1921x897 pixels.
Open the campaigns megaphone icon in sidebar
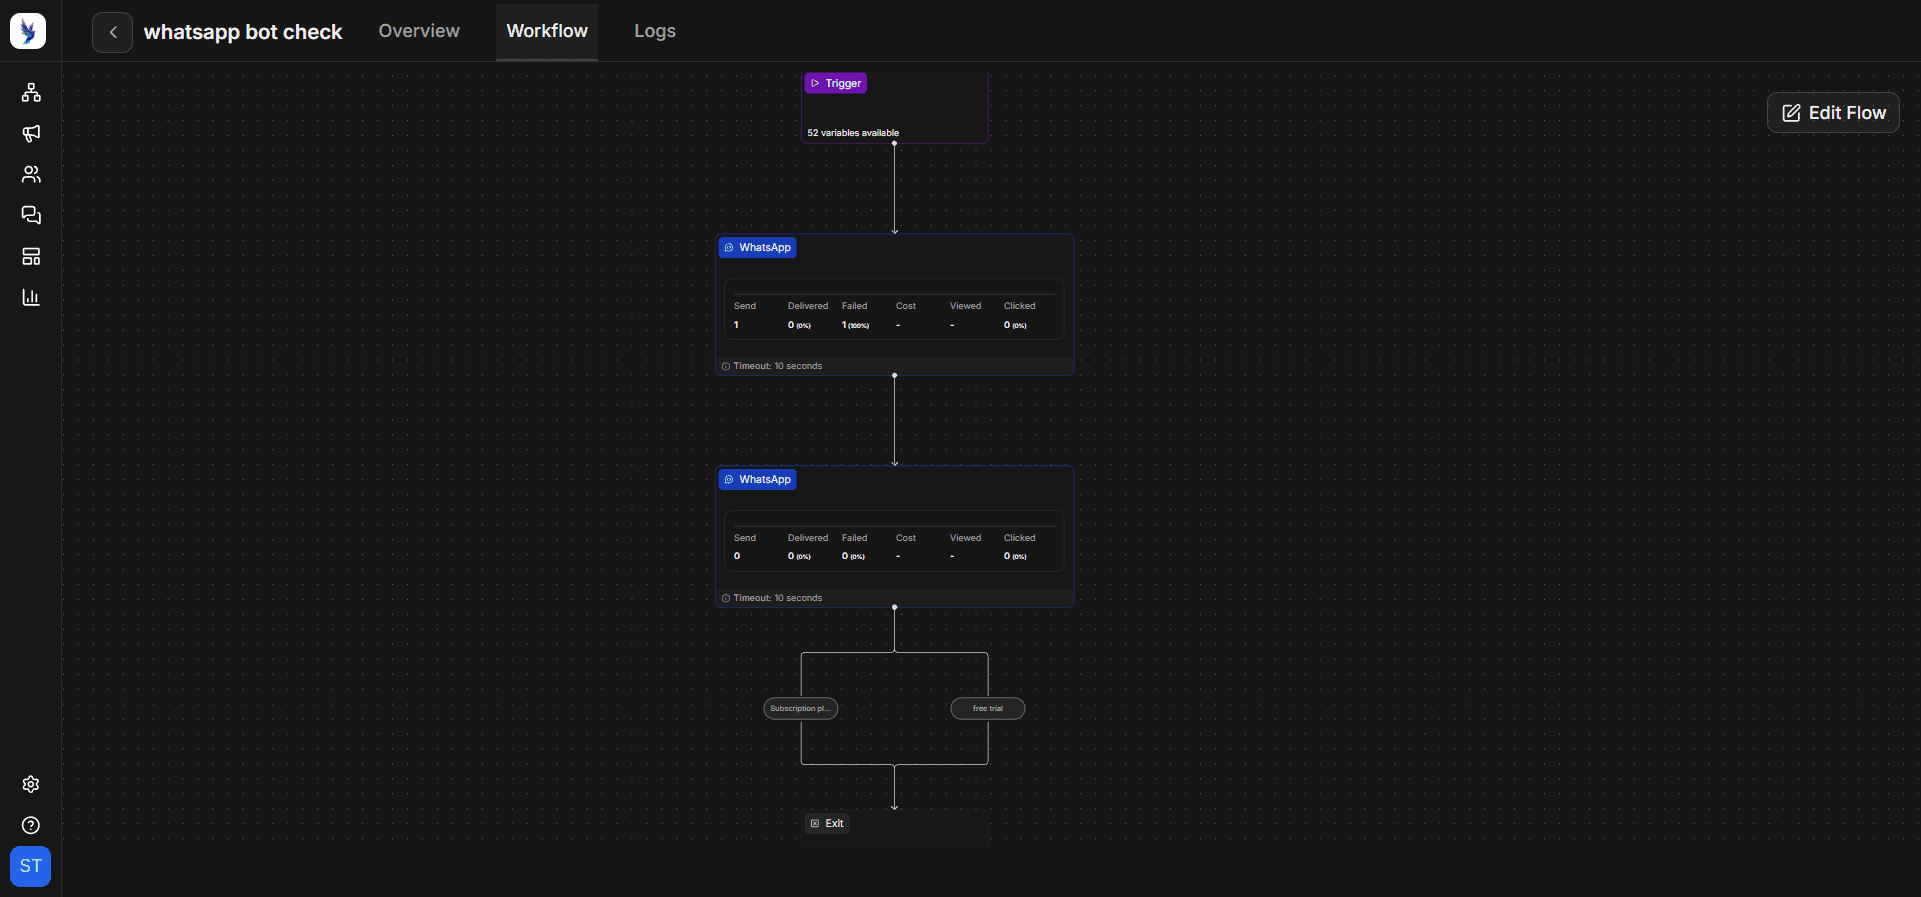point(31,134)
